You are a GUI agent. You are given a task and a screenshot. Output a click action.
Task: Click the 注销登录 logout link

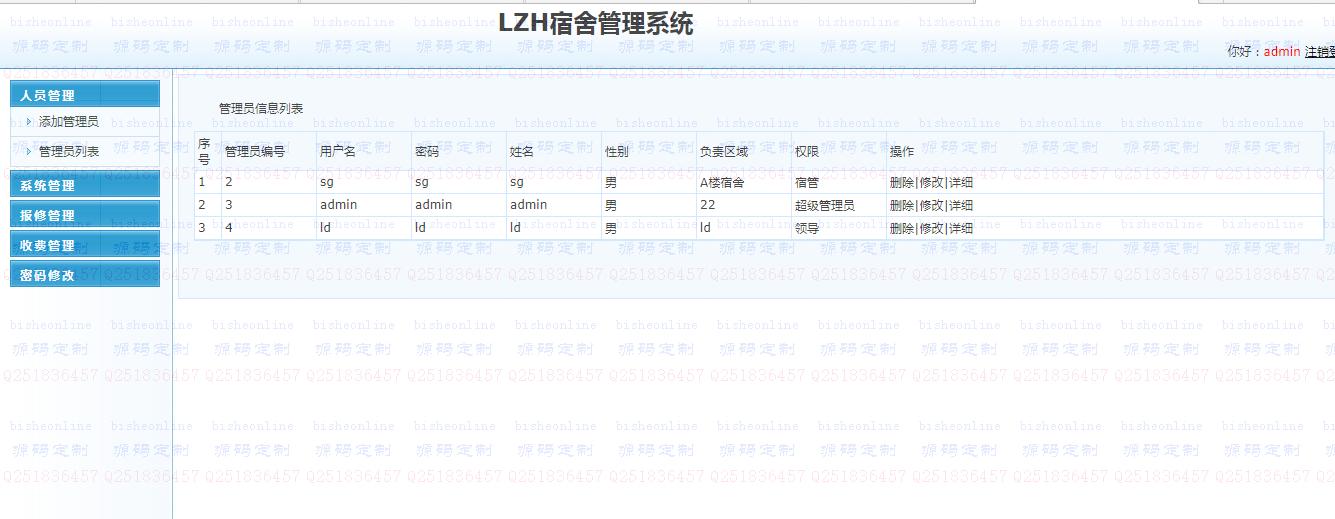point(1320,52)
